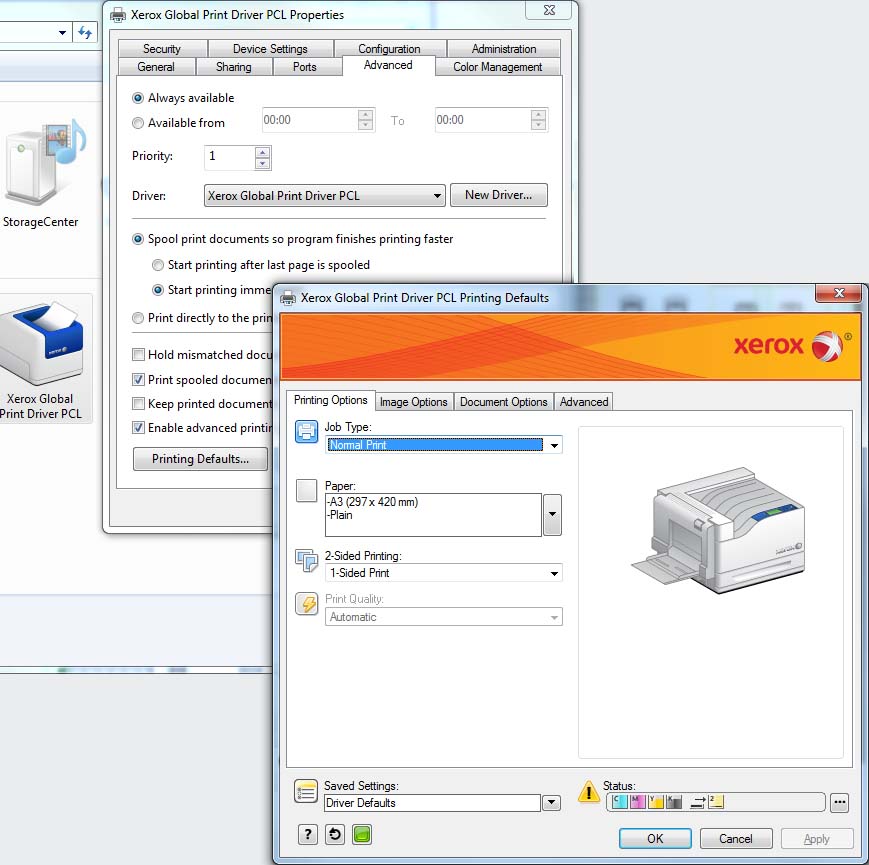Image resolution: width=869 pixels, height=865 pixels.
Task: Click the New Driver button
Action: tap(499, 195)
